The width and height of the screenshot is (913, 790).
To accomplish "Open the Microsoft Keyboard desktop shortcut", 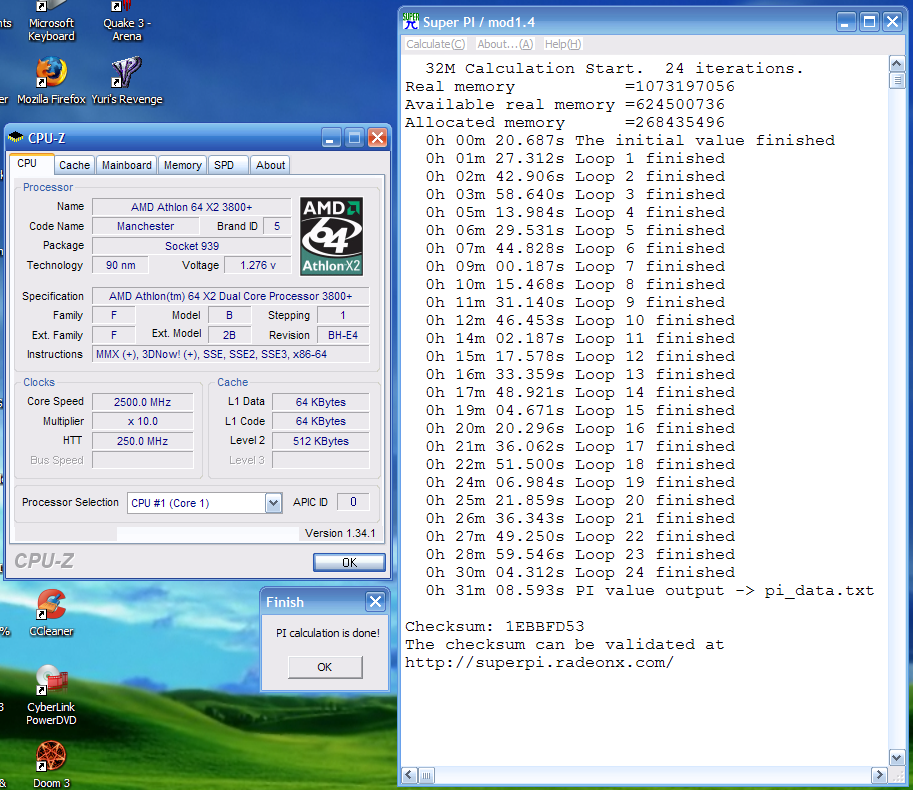I will coord(51,22).
